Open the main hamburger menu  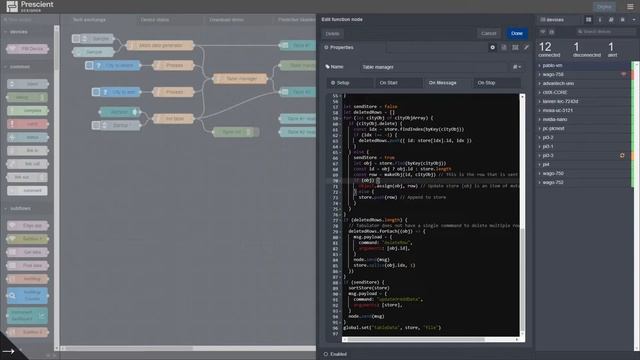630,7
